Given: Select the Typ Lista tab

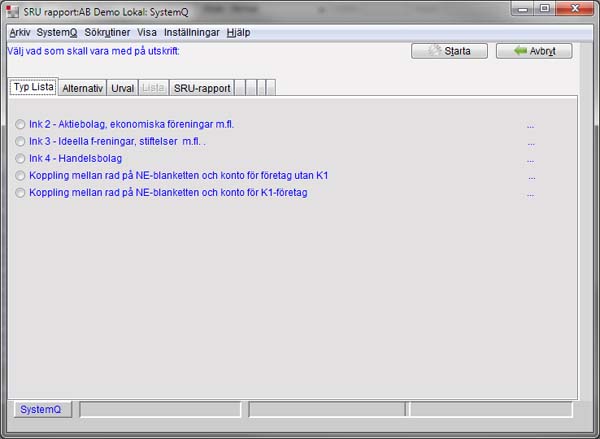Looking at the screenshot, I should [33, 87].
